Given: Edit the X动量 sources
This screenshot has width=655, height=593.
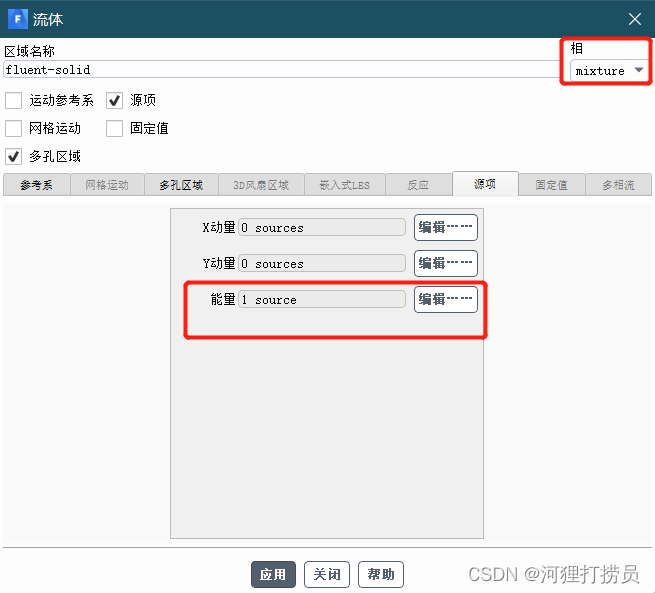Looking at the screenshot, I should click(x=445, y=227).
